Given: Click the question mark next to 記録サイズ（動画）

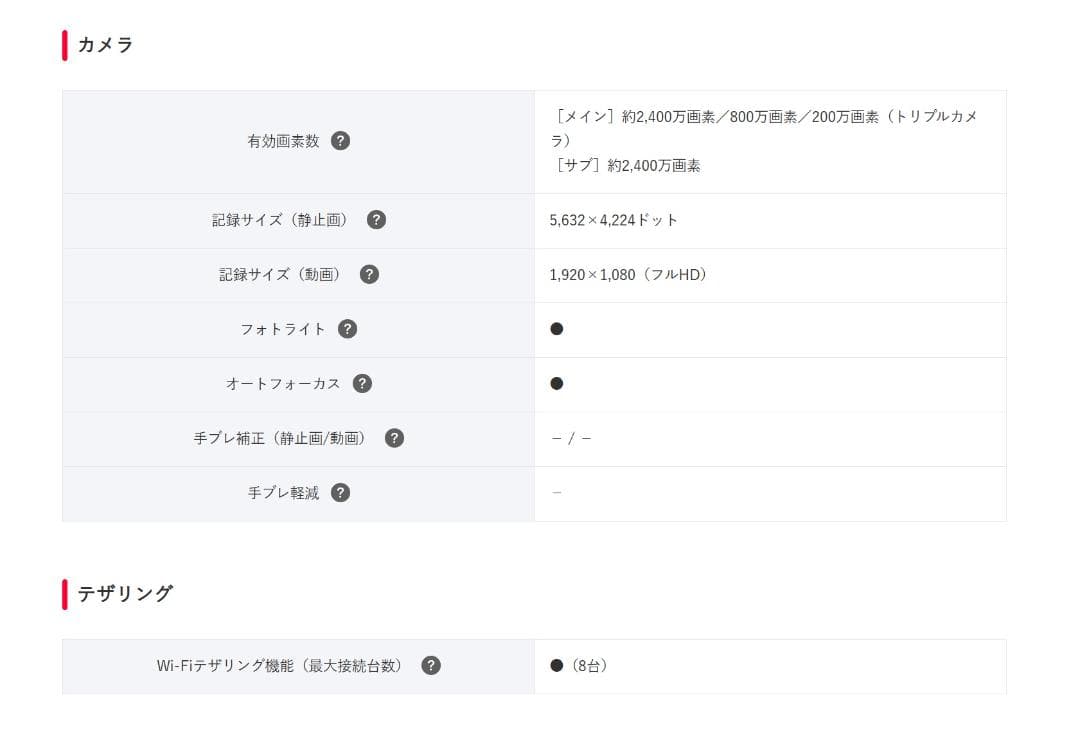Looking at the screenshot, I should pyautogui.click(x=368, y=274).
